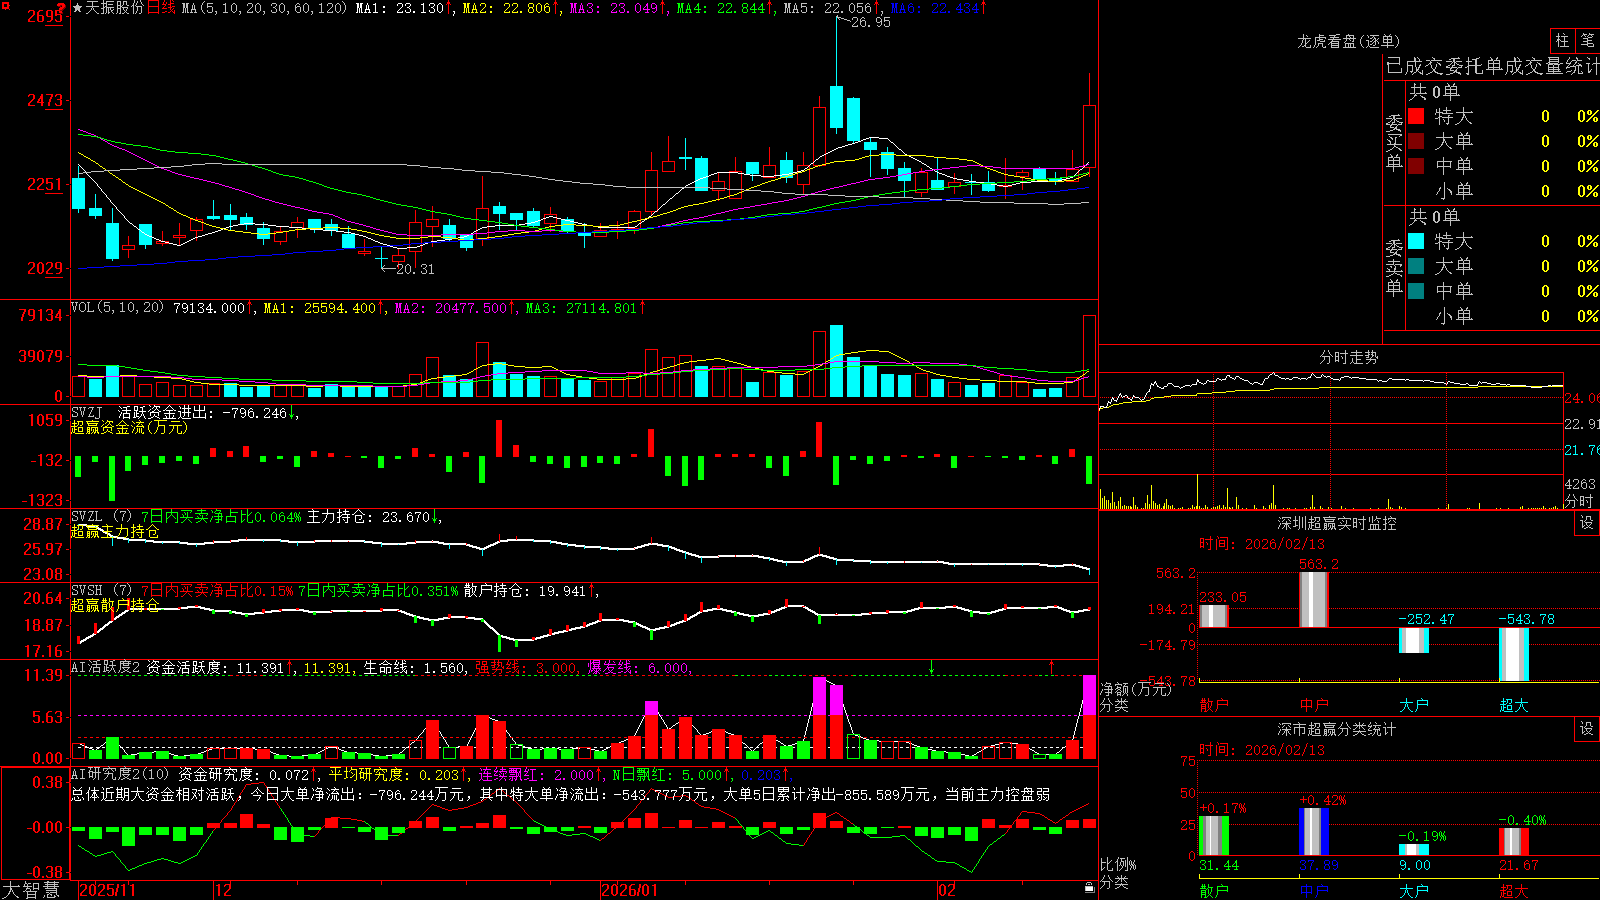Viewport: 1600px width, 900px height.
Task: Click the 分时走势 panel title
Action: coord(1349,357)
